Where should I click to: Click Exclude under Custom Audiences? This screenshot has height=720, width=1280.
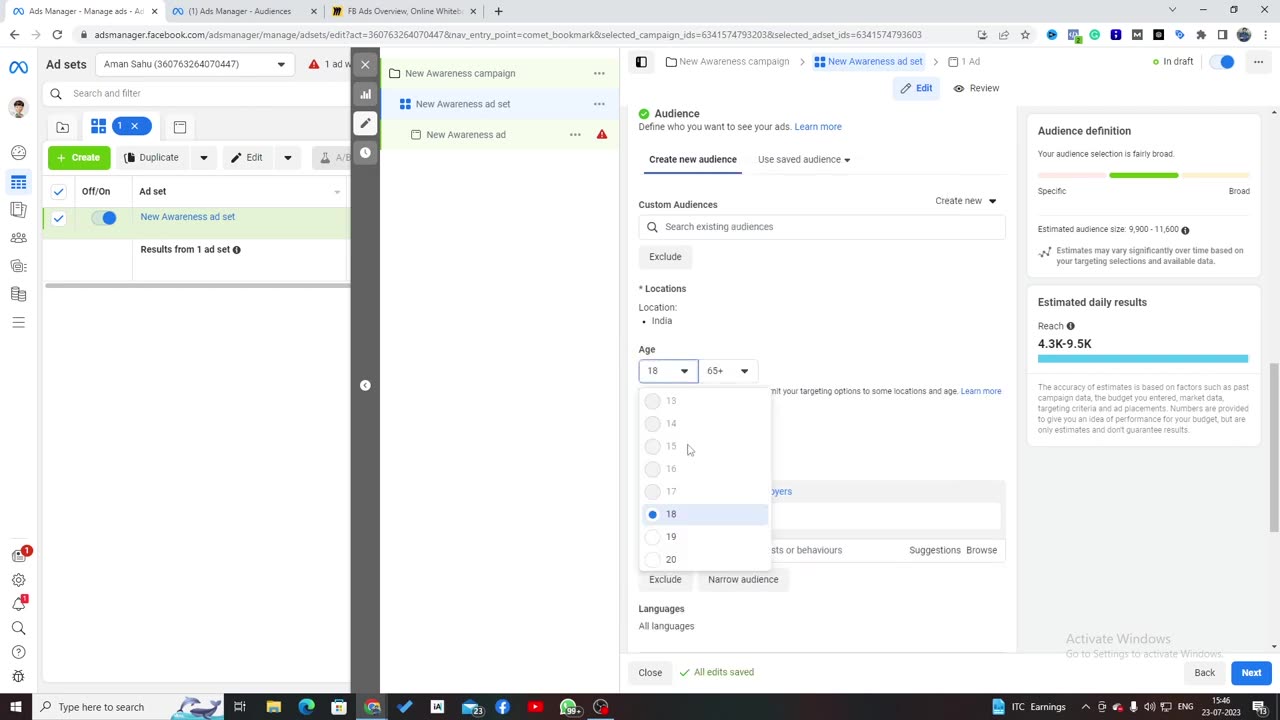pos(665,257)
